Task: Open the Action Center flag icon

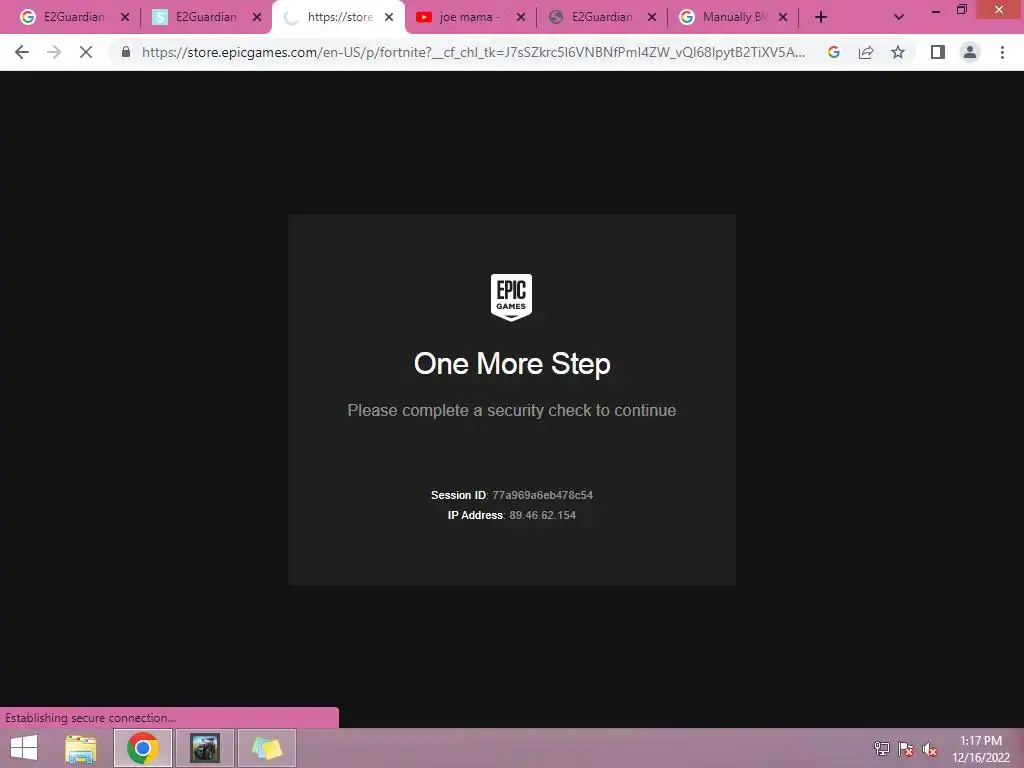Action: (x=906, y=749)
